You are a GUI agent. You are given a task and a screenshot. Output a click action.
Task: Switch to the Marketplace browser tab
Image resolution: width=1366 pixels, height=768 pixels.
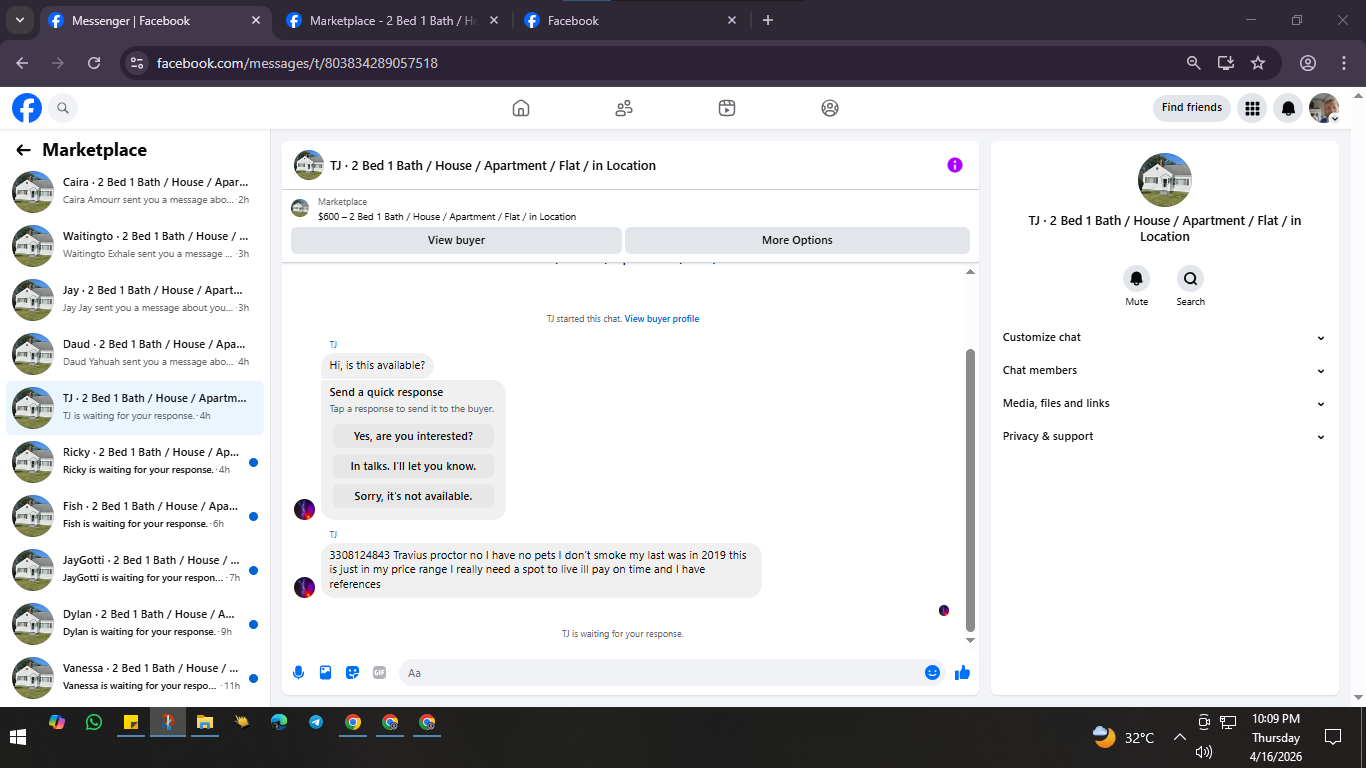pos(393,20)
